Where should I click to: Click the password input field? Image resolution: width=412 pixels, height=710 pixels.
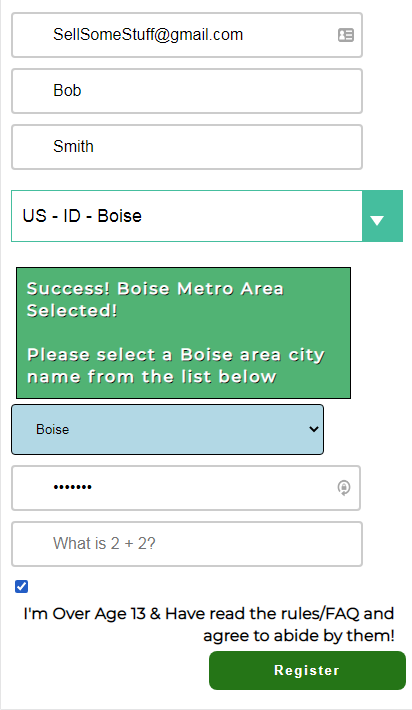pyautogui.click(x=186, y=488)
